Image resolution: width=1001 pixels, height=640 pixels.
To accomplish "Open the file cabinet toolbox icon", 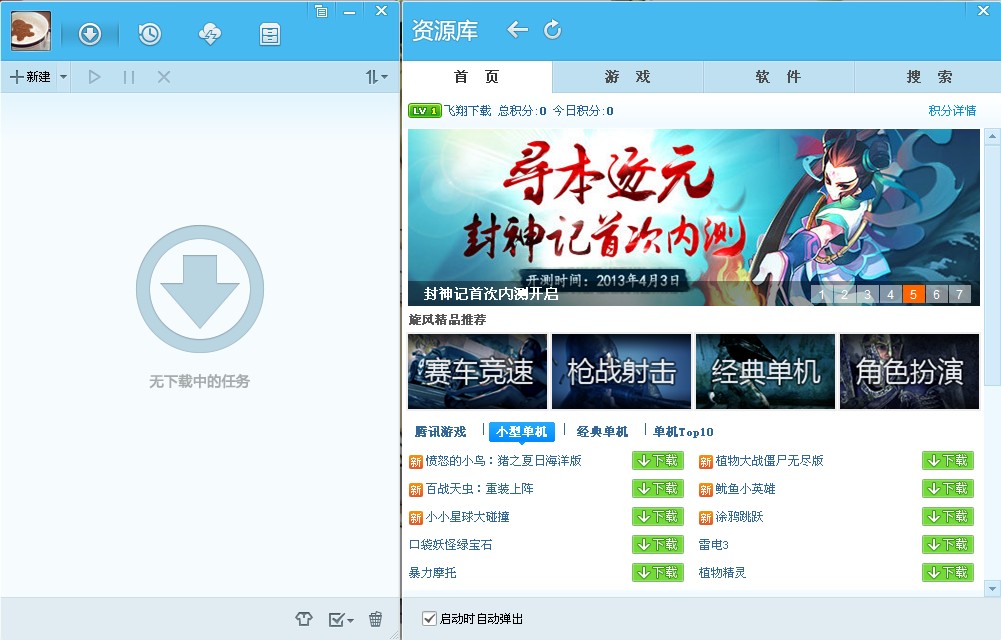I will coord(269,35).
